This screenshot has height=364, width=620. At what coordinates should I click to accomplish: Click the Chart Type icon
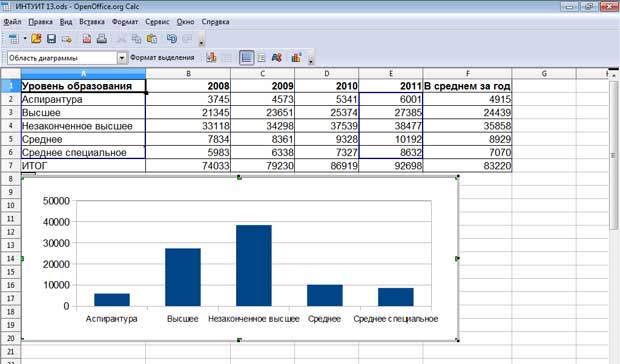tap(211, 58)
